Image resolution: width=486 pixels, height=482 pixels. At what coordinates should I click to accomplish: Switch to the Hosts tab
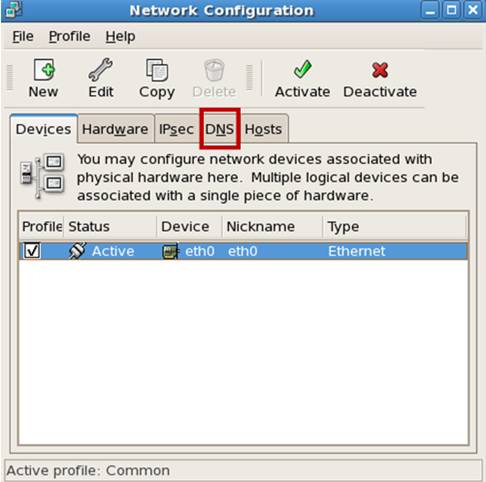pos(263,129)
